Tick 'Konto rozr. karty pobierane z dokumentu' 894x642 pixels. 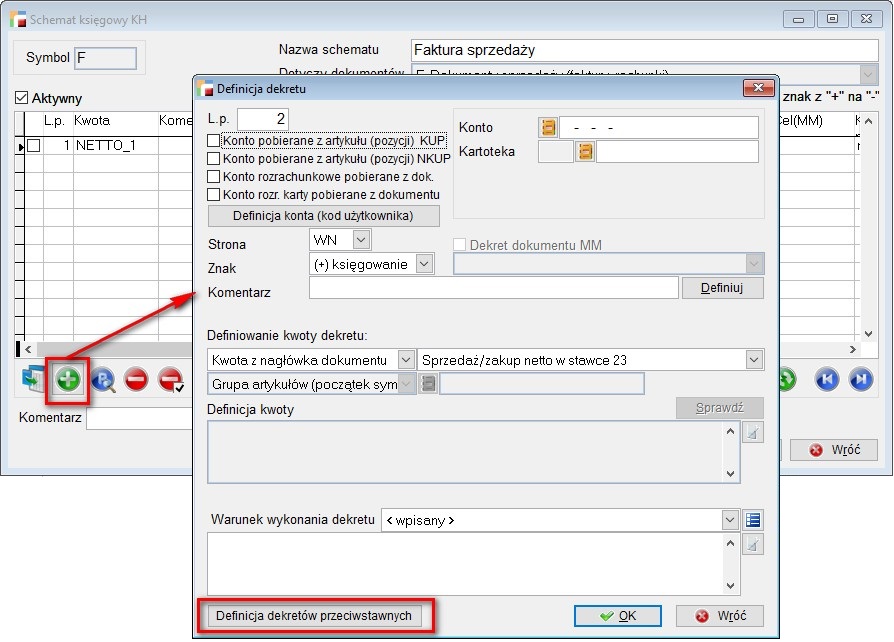(x=213, y=195)
